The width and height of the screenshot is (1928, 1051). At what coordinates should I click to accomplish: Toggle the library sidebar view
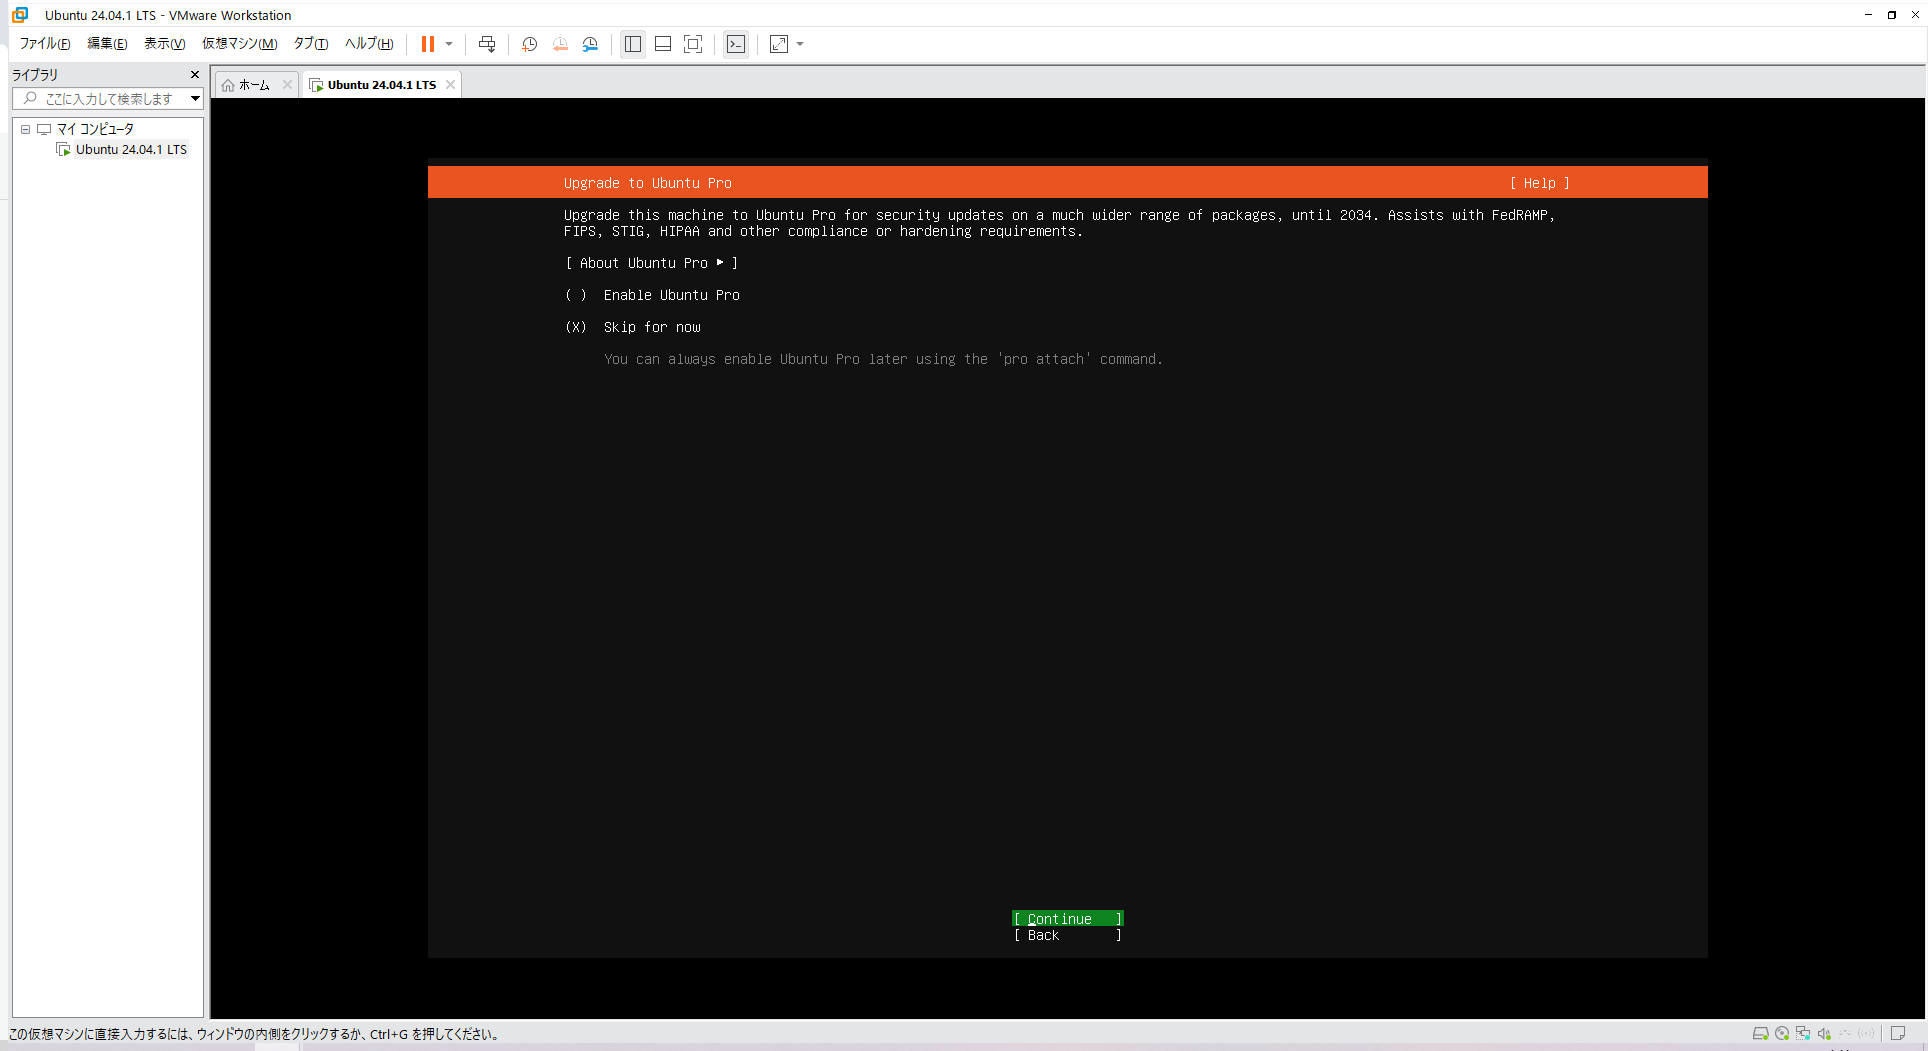[633, 44]
